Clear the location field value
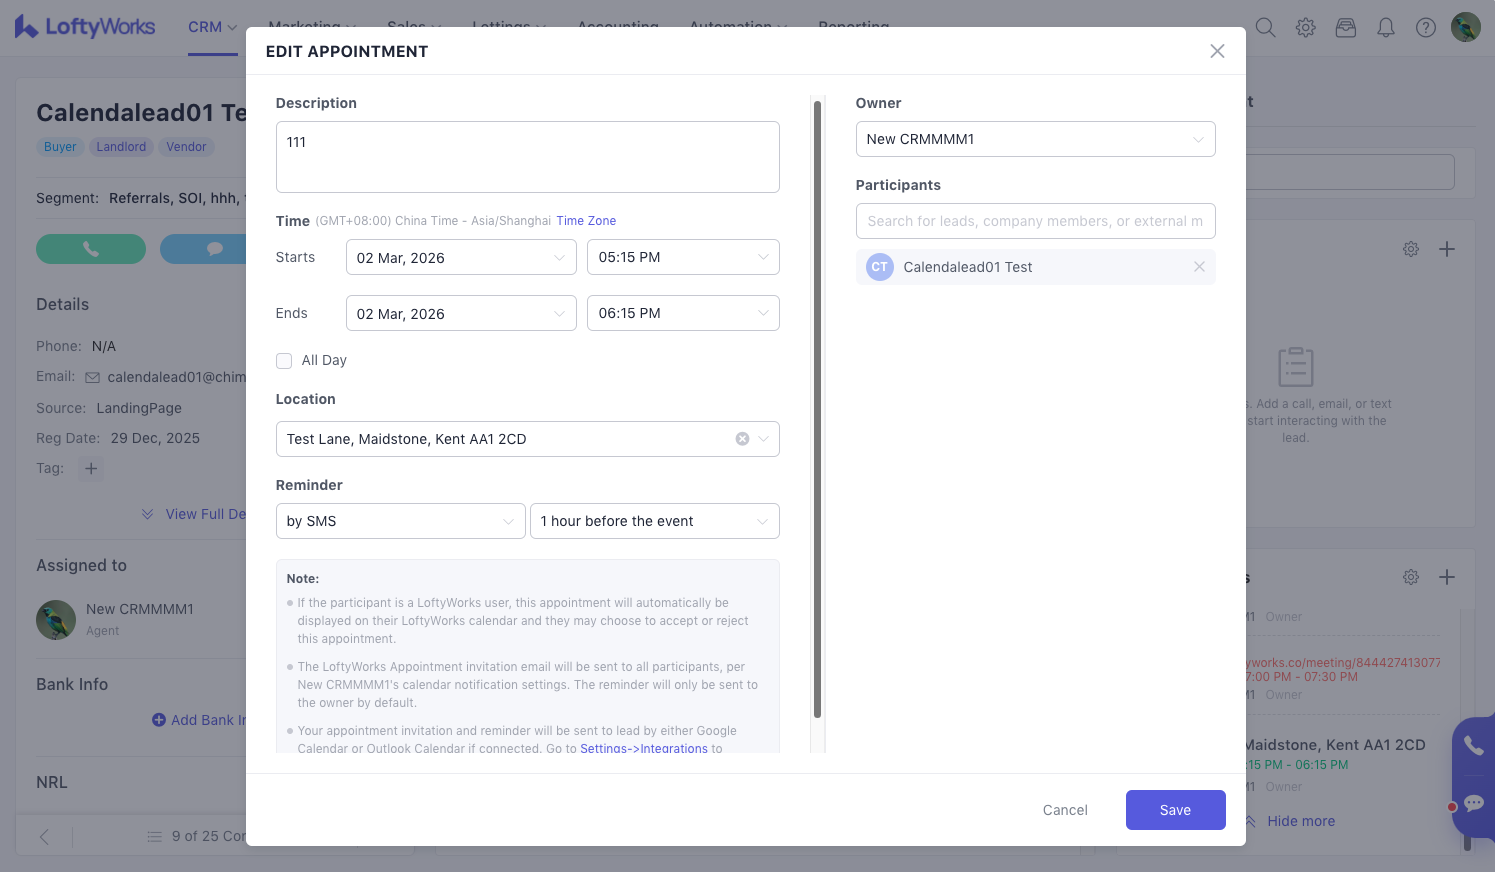Image resolution: width=1495 pixels, height=872 pixels. (742, 439)
